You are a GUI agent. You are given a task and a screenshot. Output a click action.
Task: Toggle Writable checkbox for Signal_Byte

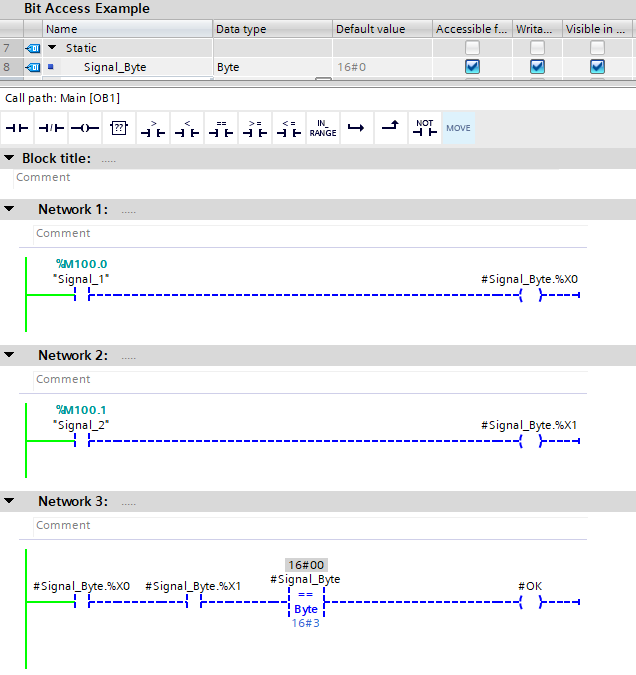coord(537,67)
